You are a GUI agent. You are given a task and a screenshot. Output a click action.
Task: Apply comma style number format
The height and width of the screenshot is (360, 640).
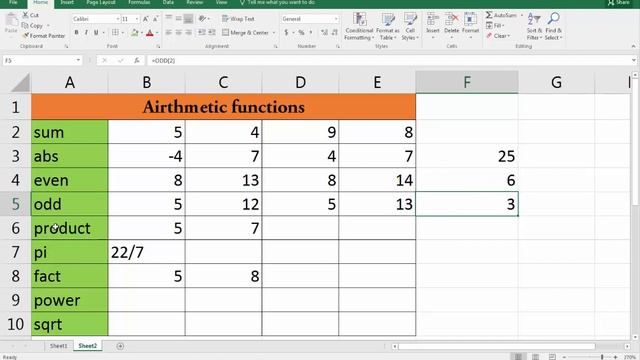(x=311, y=32)
